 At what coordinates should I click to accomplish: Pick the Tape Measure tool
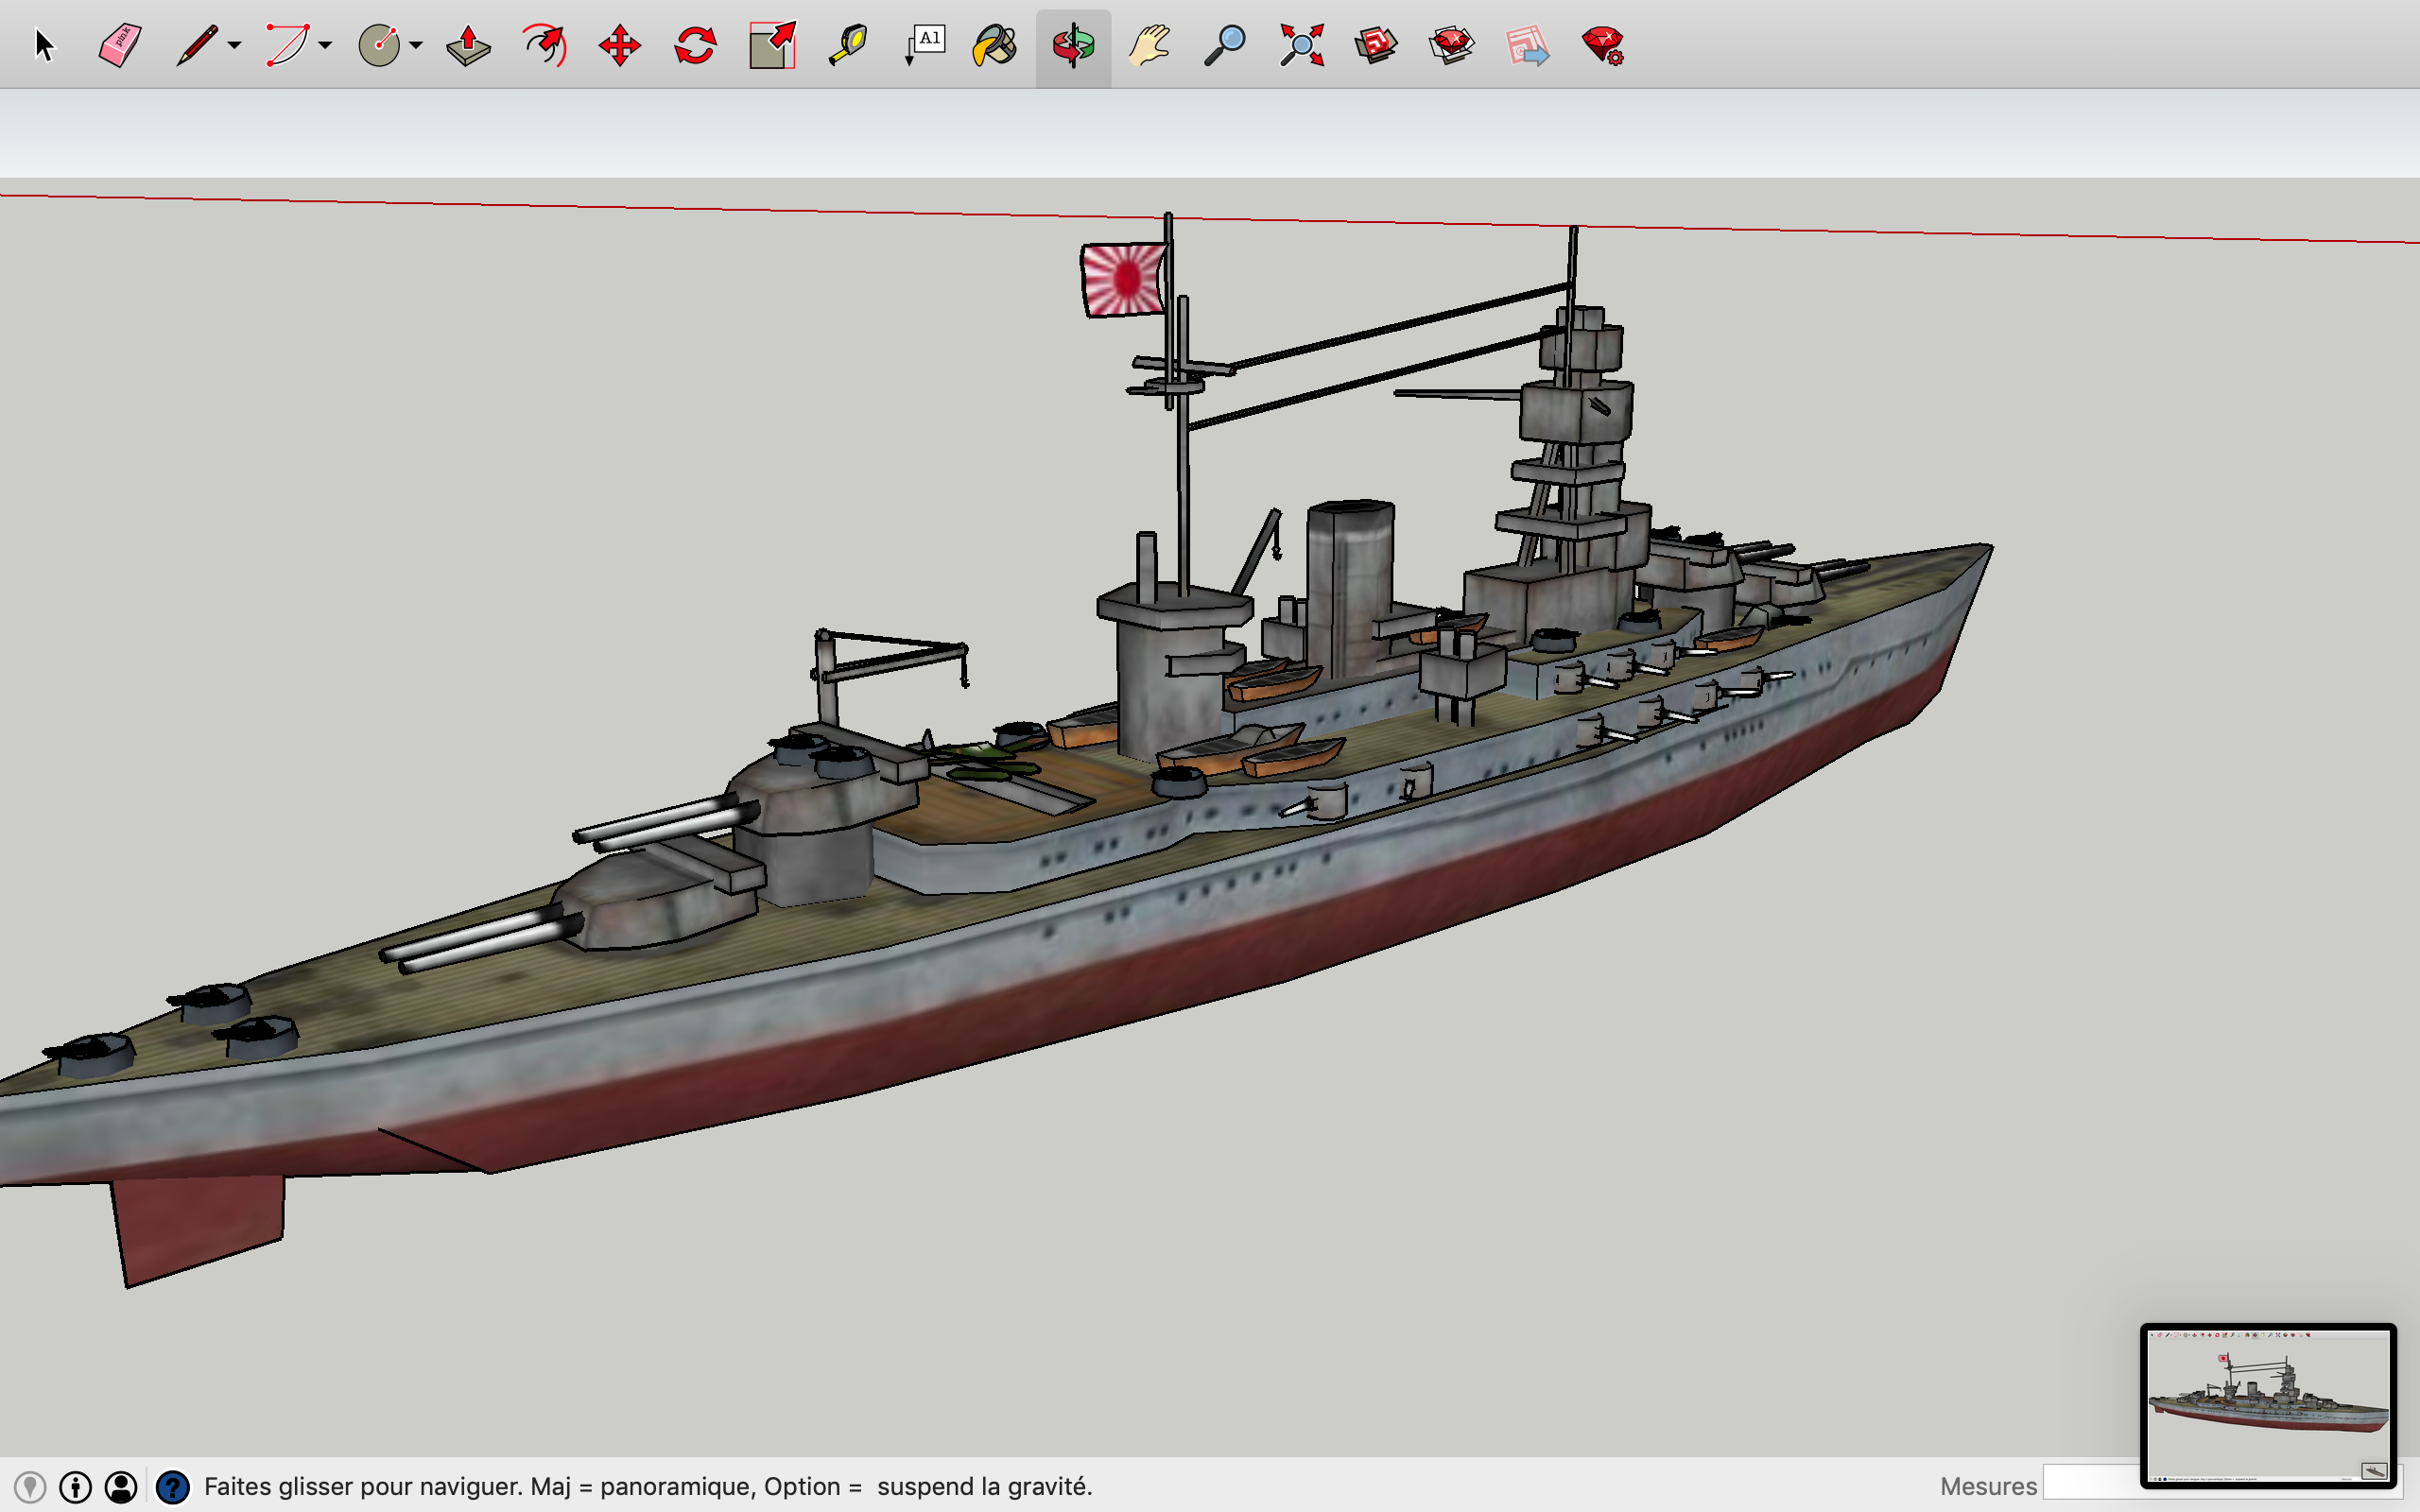[x=848, y=45]
